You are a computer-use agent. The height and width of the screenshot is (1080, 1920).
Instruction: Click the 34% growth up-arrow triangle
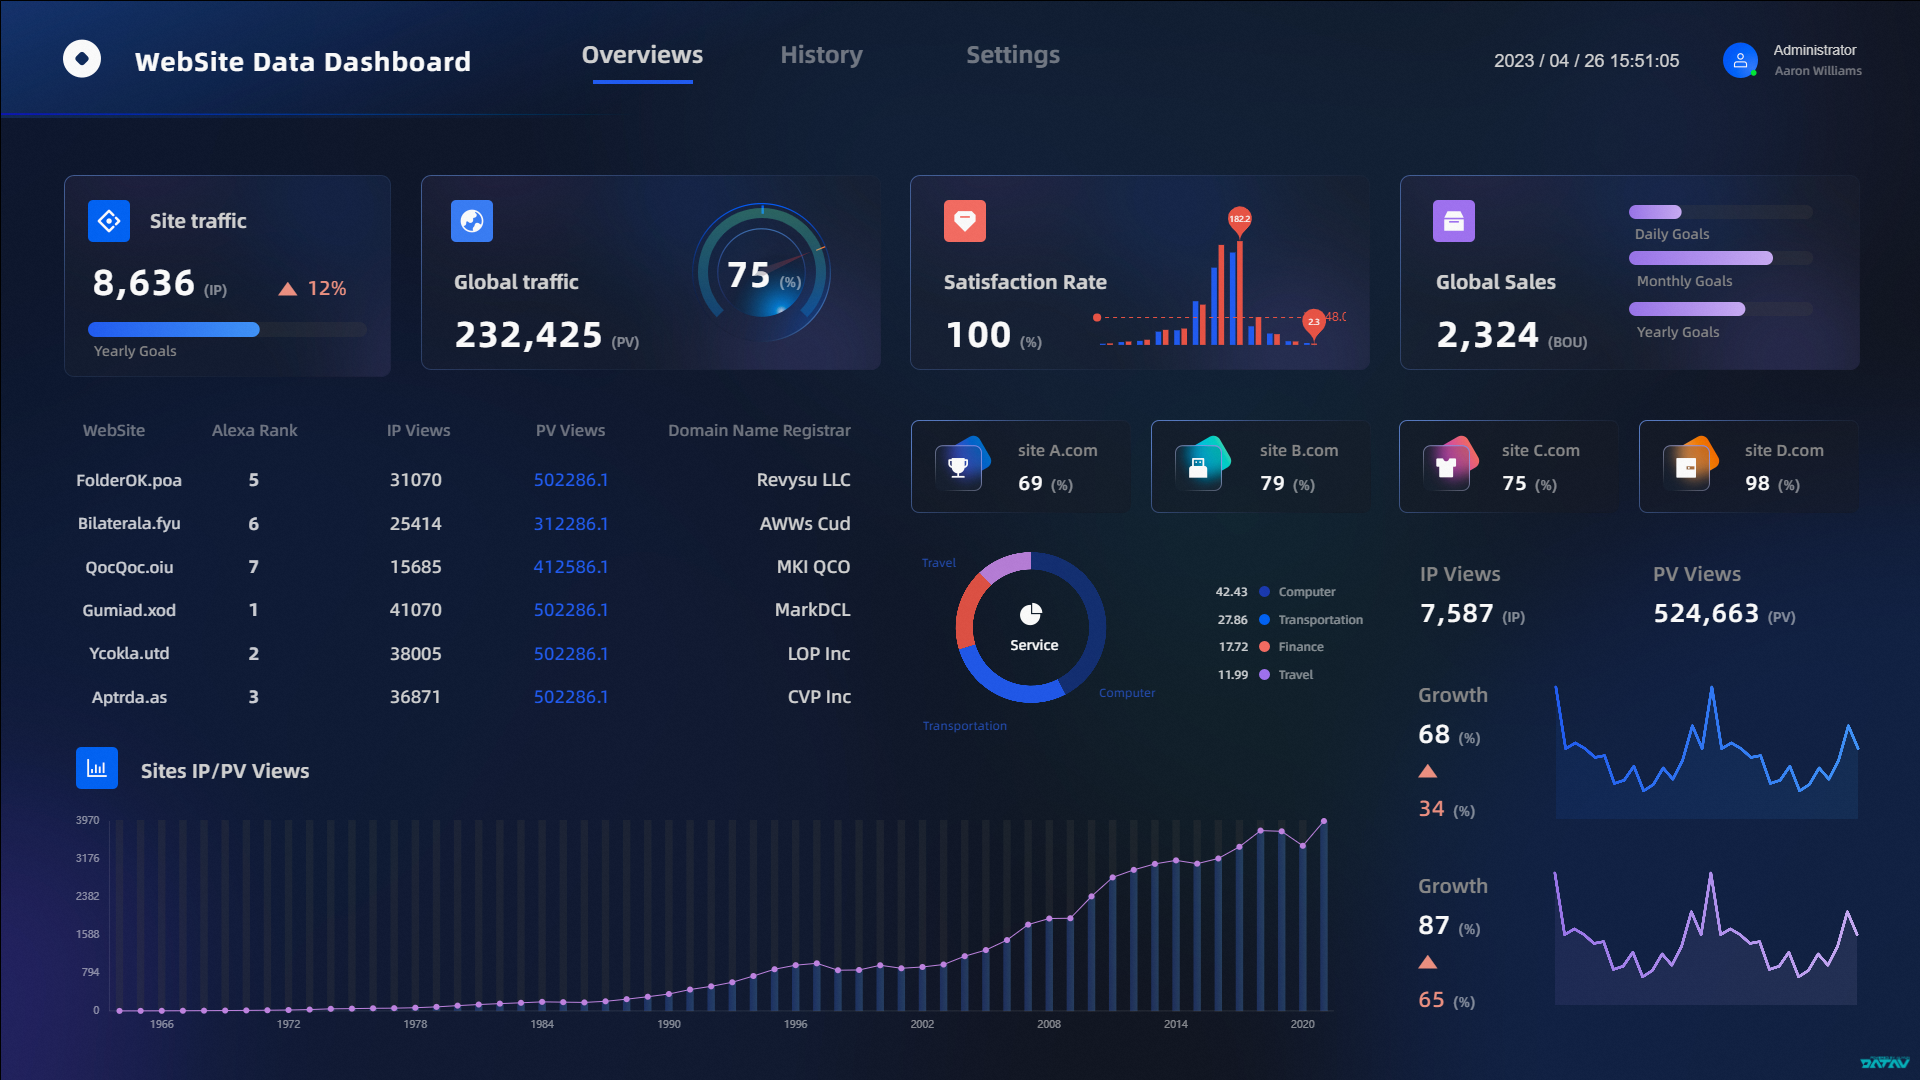click(1428, 771)
